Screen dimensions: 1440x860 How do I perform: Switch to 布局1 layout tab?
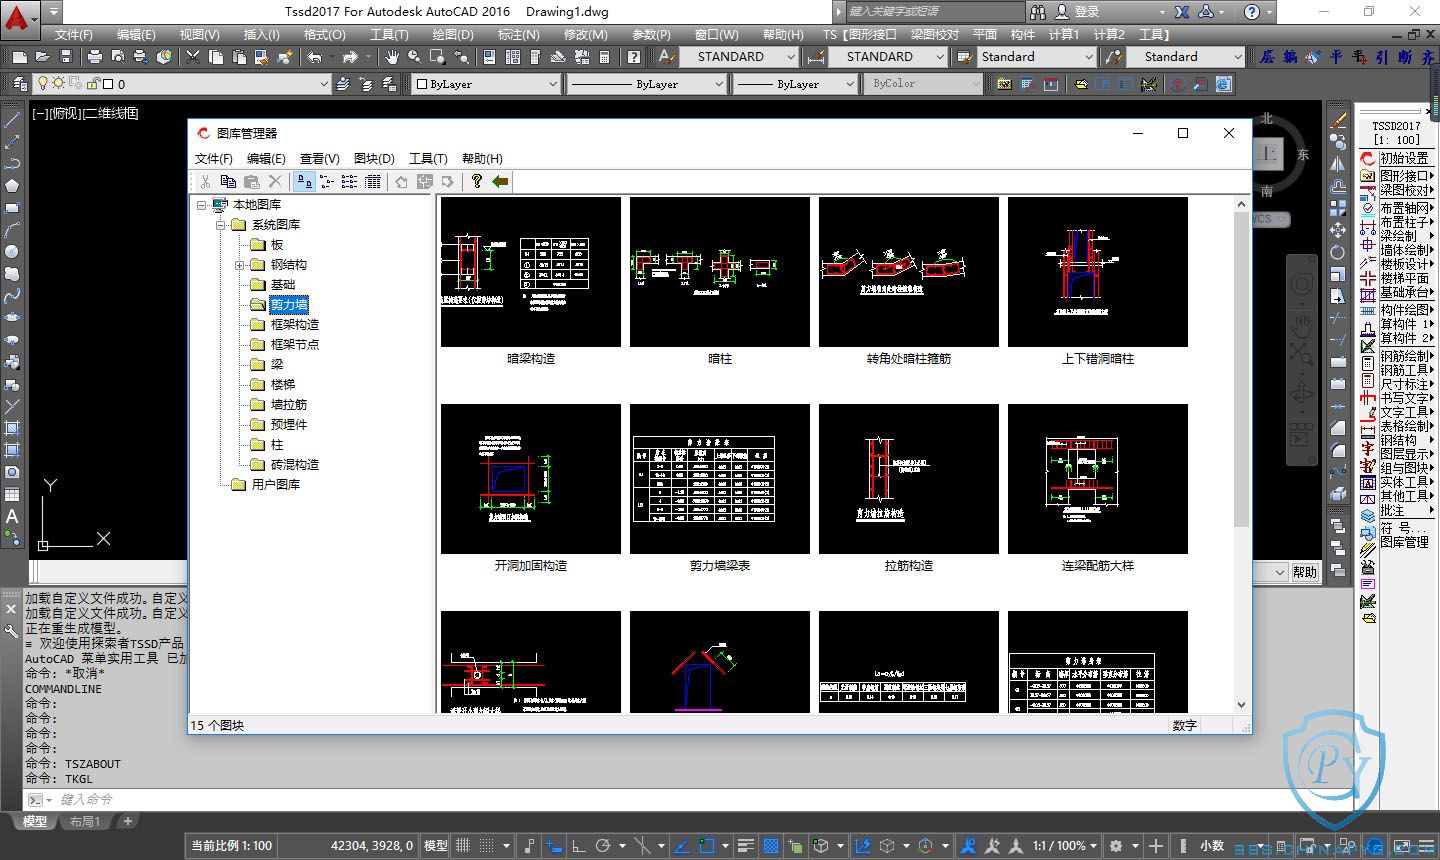coord(85,821)
